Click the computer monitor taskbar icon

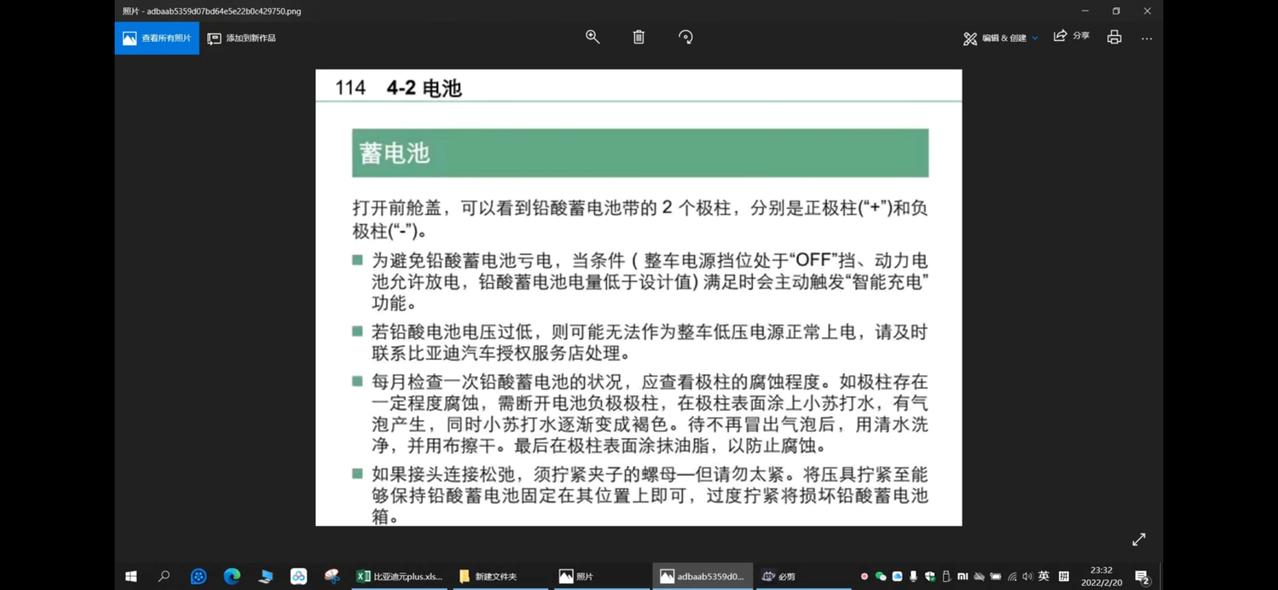click(265, 576)
